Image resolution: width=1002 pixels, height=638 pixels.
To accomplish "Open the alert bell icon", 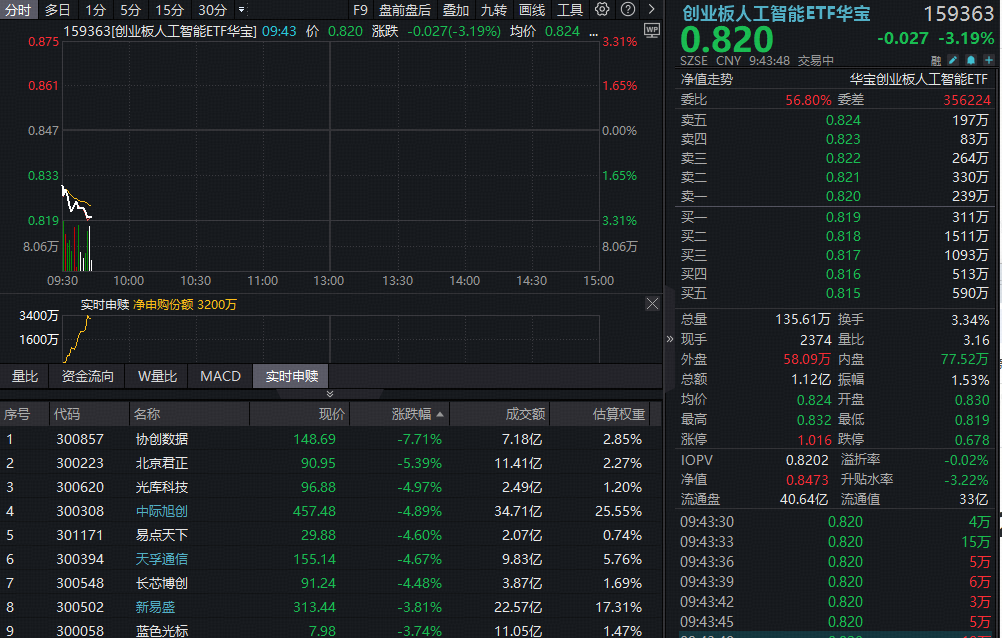I will tap(971, 60).
